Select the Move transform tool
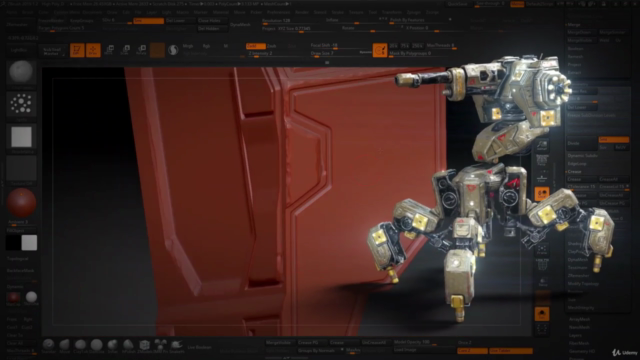Viewport: 640px width, 360px height. point(109,50)
